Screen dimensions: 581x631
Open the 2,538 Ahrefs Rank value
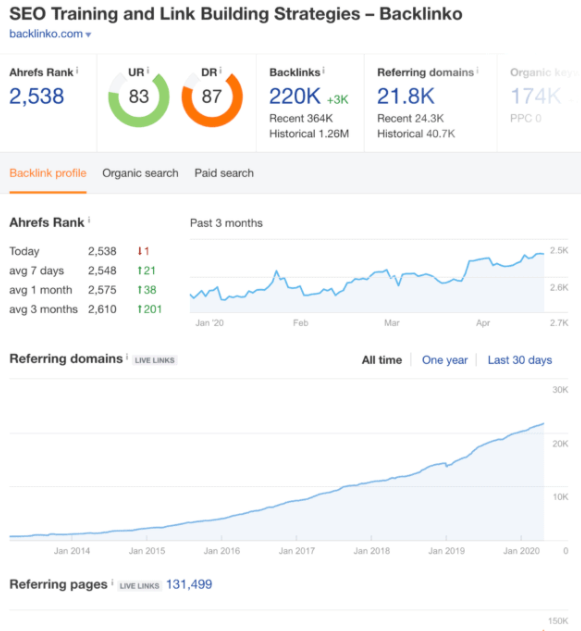coord(37,97)
